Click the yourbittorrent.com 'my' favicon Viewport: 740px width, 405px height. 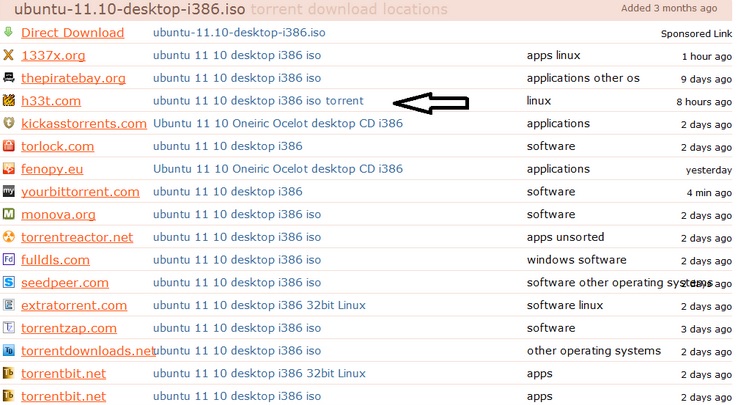coord(8,191)
